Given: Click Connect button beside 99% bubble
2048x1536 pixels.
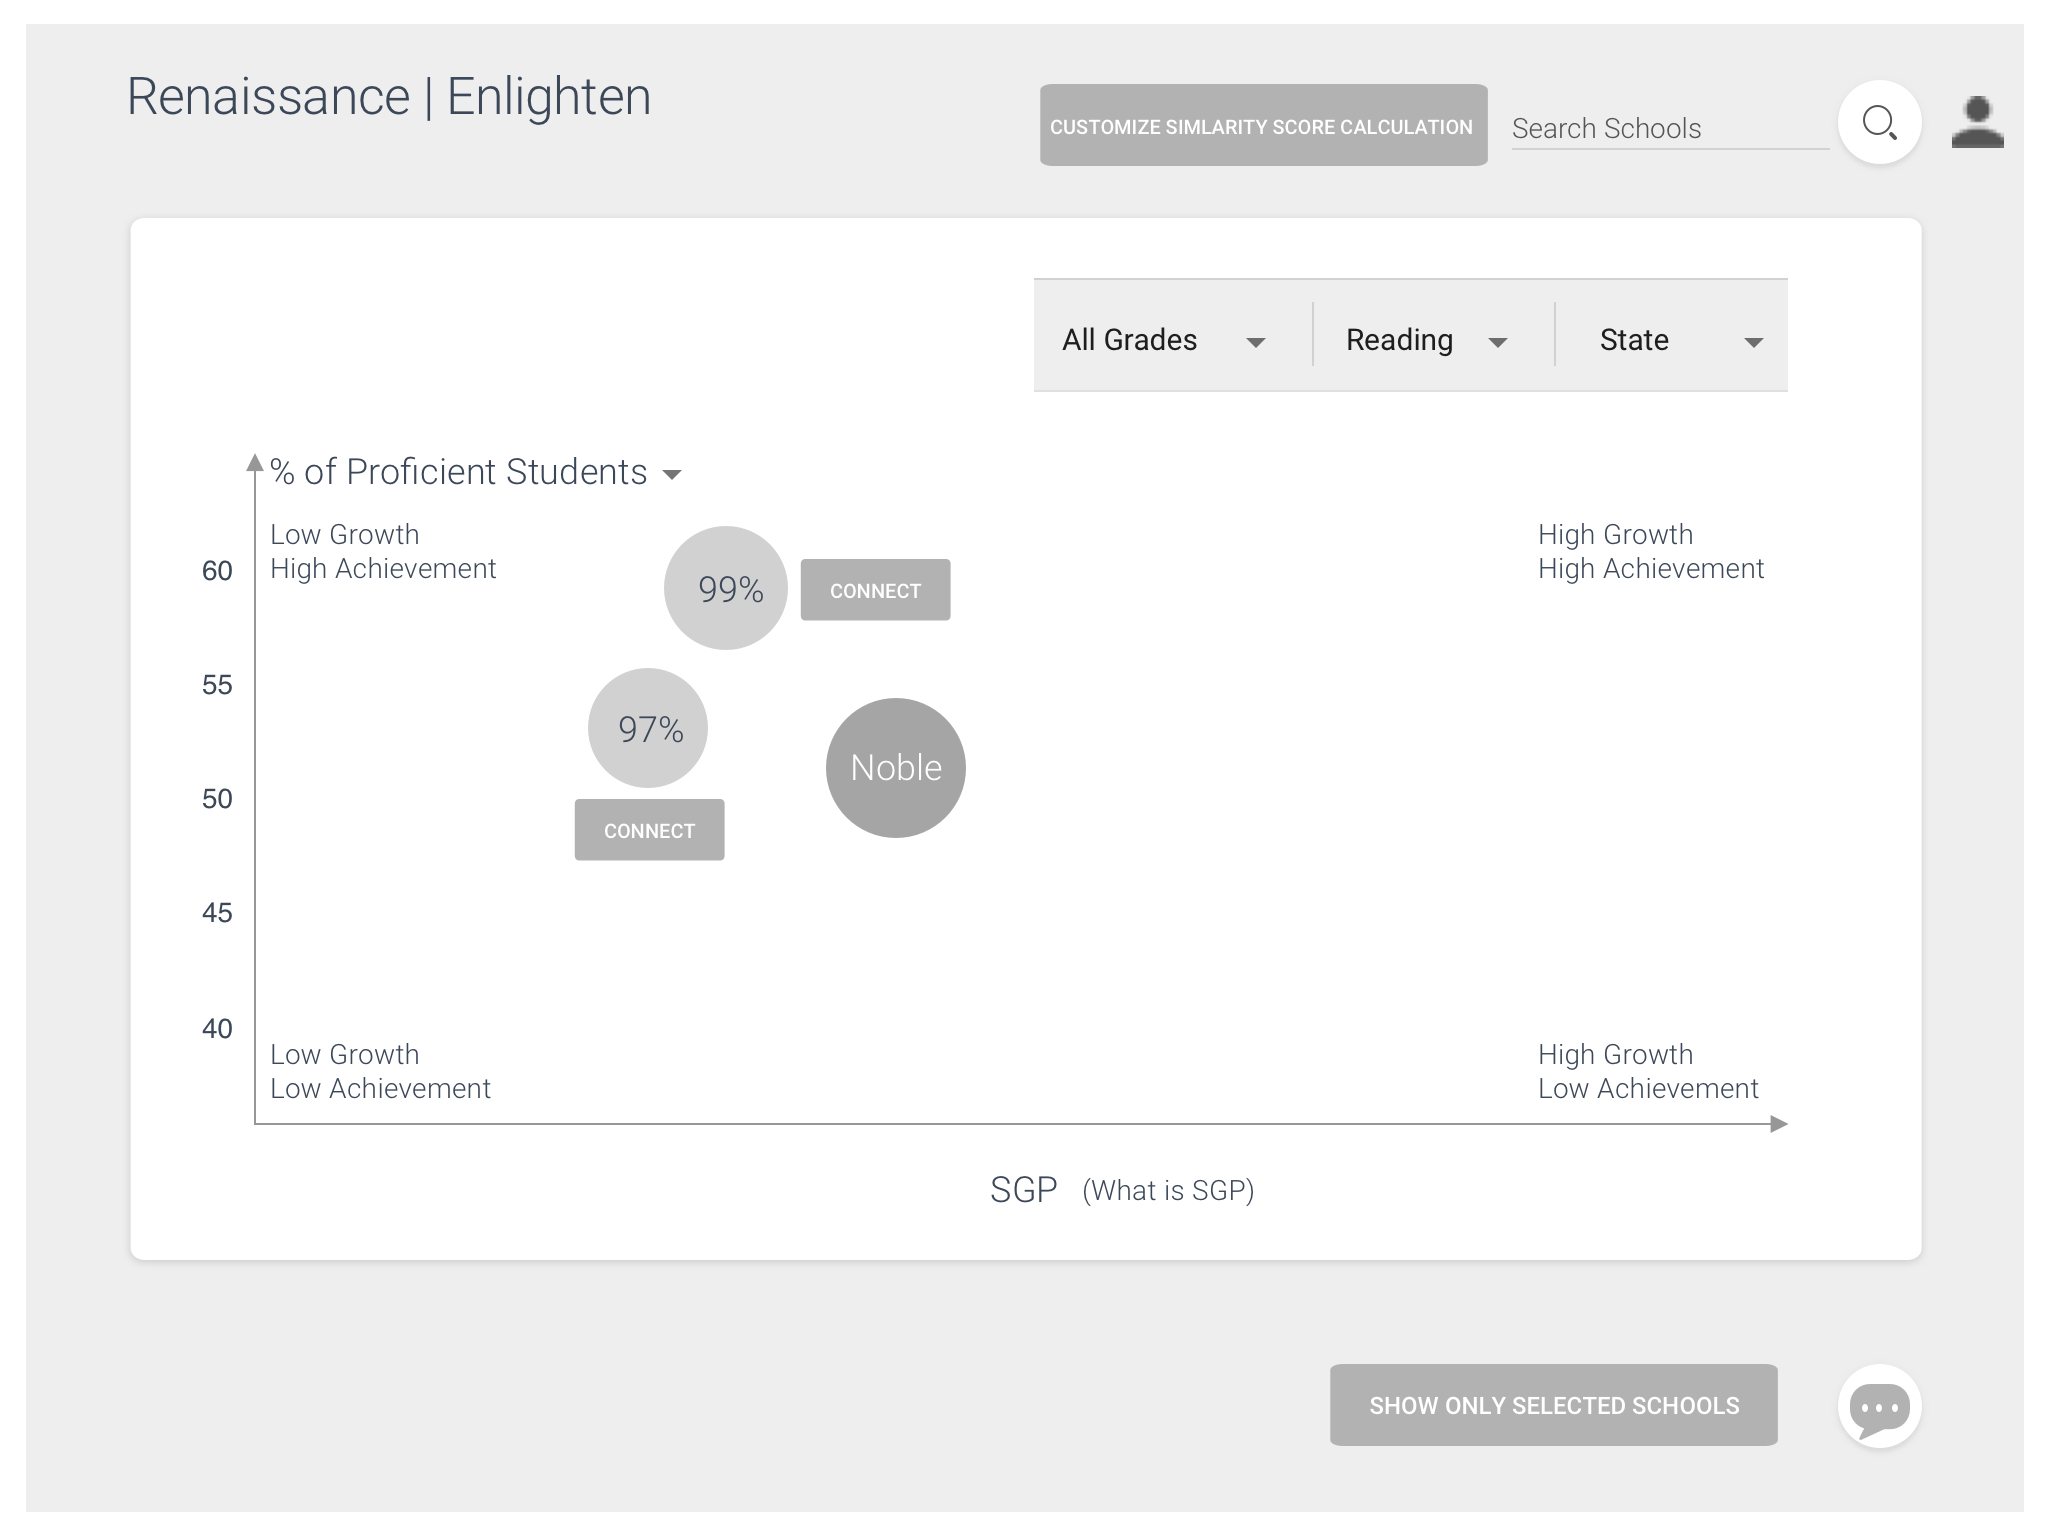Looking at the screenshot, I should pyautogui.click(x=875, y=590).
